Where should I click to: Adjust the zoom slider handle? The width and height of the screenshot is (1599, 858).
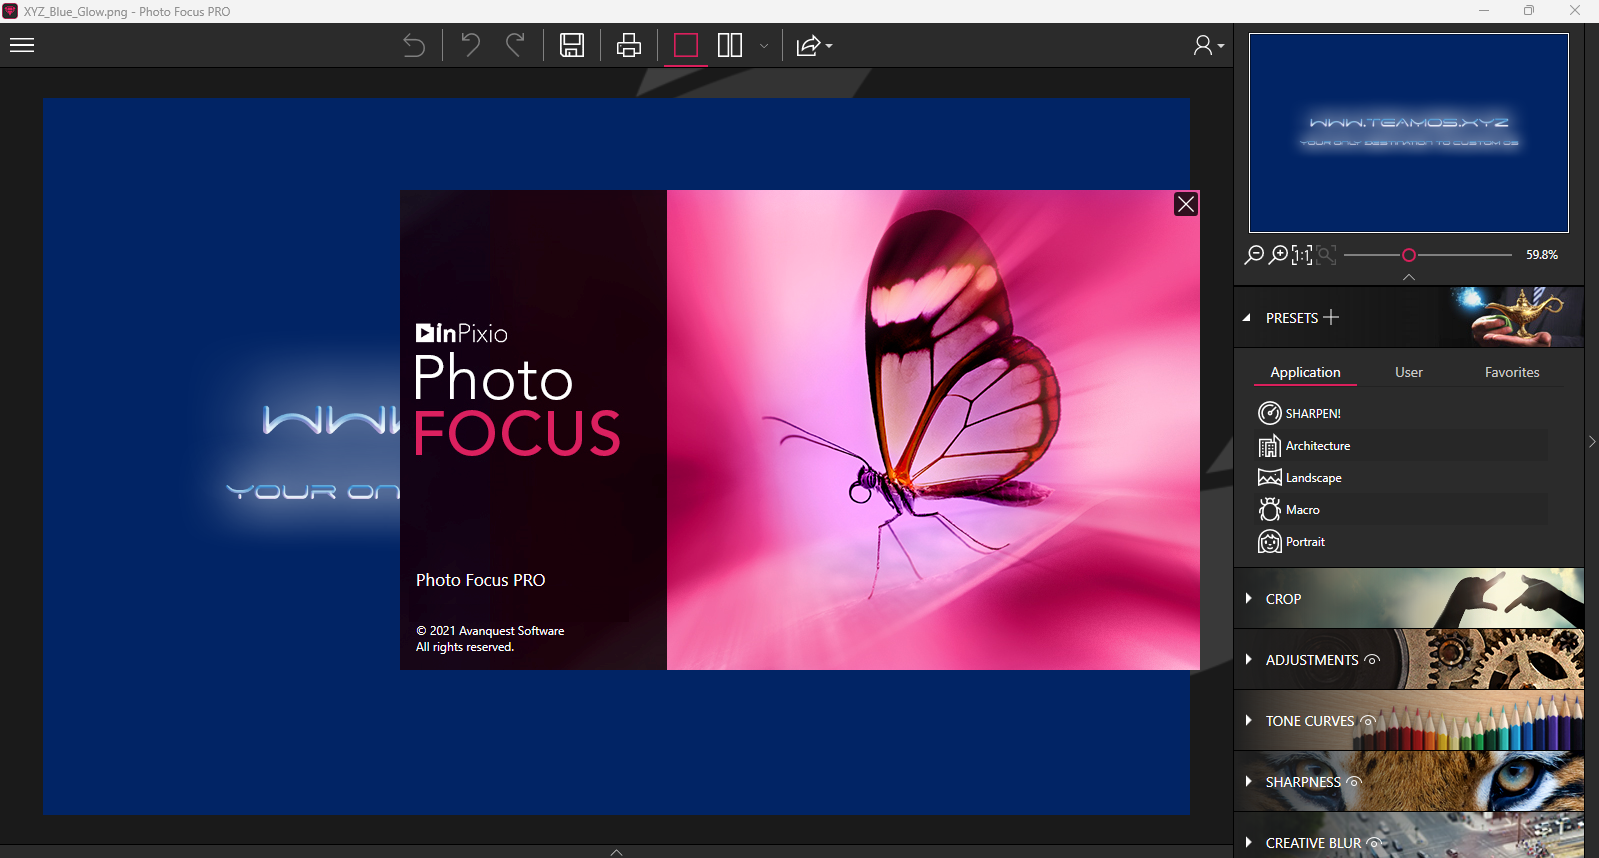pyautogui.click(x=1409, y=255)
